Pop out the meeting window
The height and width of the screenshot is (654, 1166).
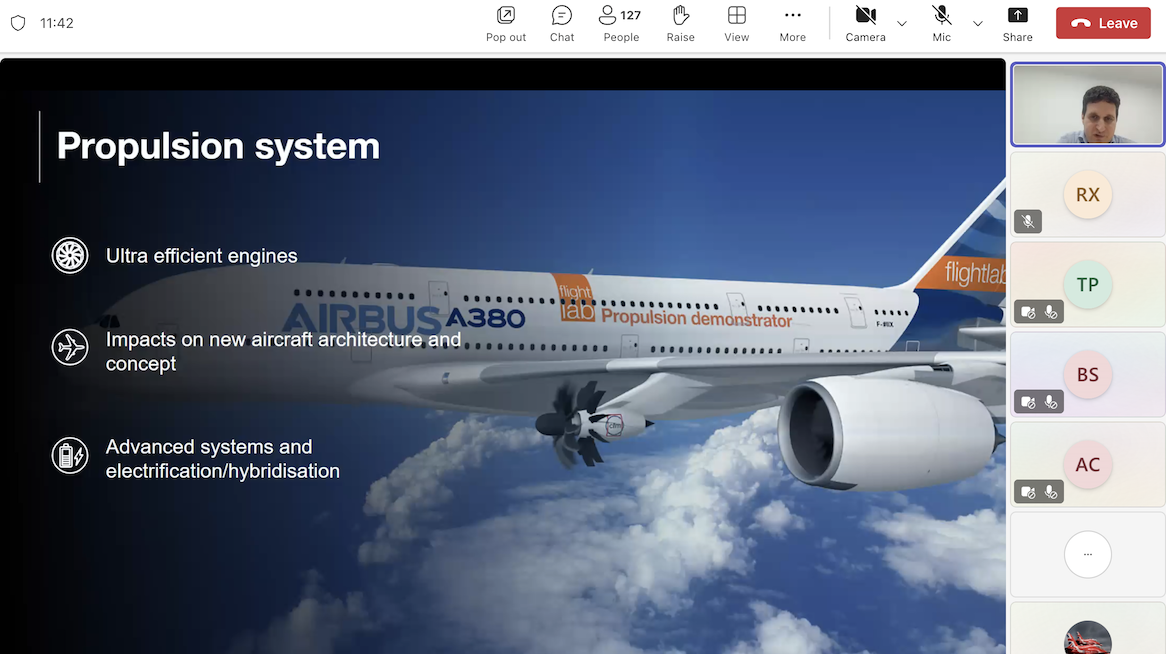pyautogui.click(x=505, y=22)
